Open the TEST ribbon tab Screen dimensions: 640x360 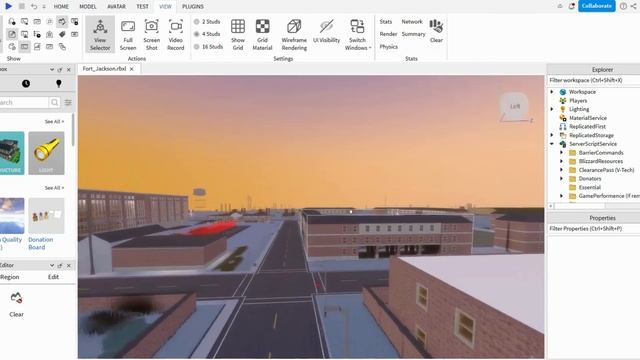[142, 7]
